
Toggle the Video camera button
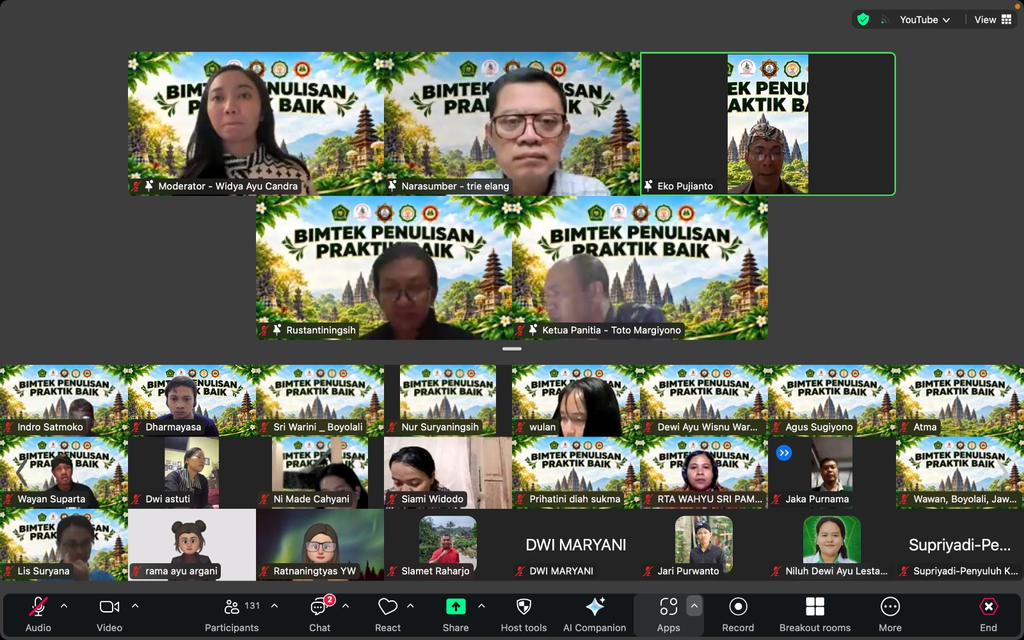click(109, 615)
